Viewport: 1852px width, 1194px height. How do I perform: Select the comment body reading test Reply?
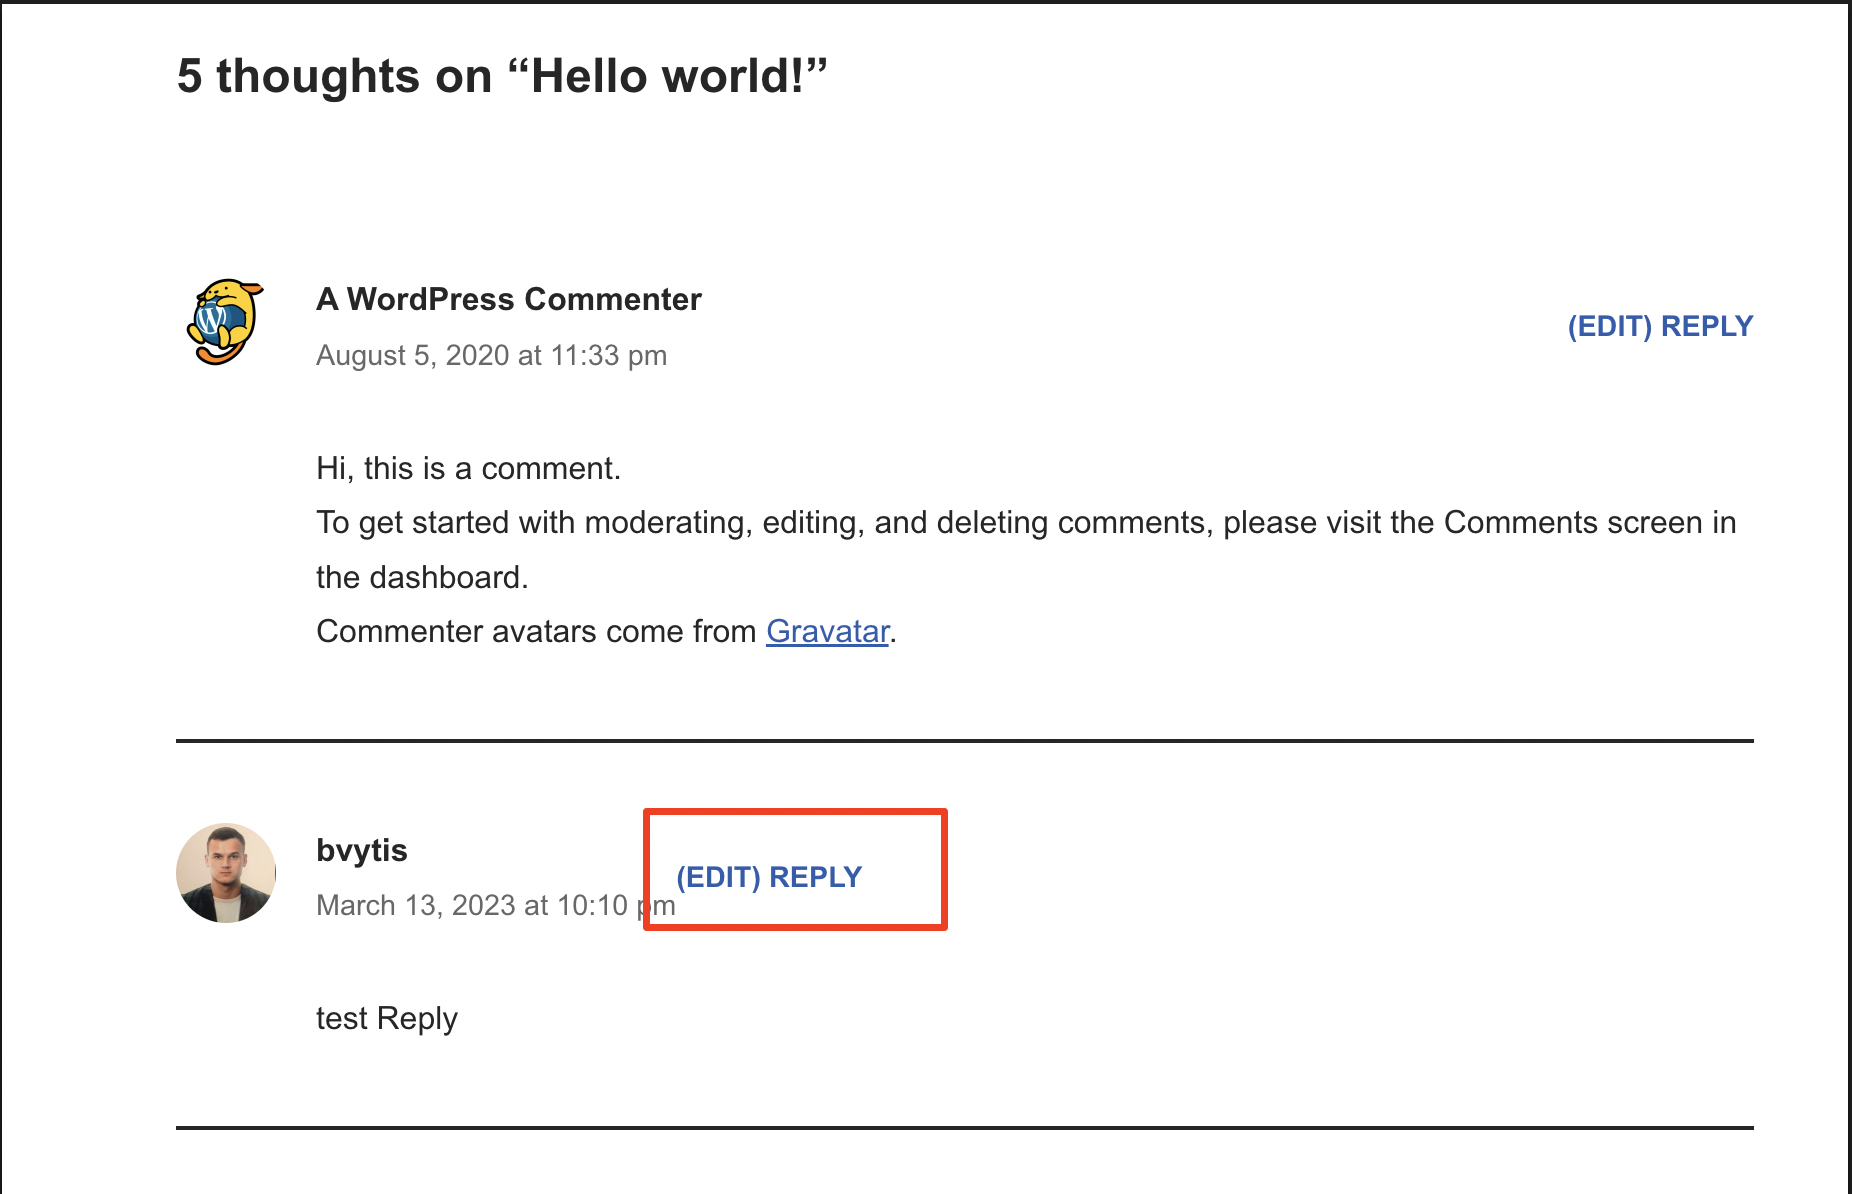386,1017
